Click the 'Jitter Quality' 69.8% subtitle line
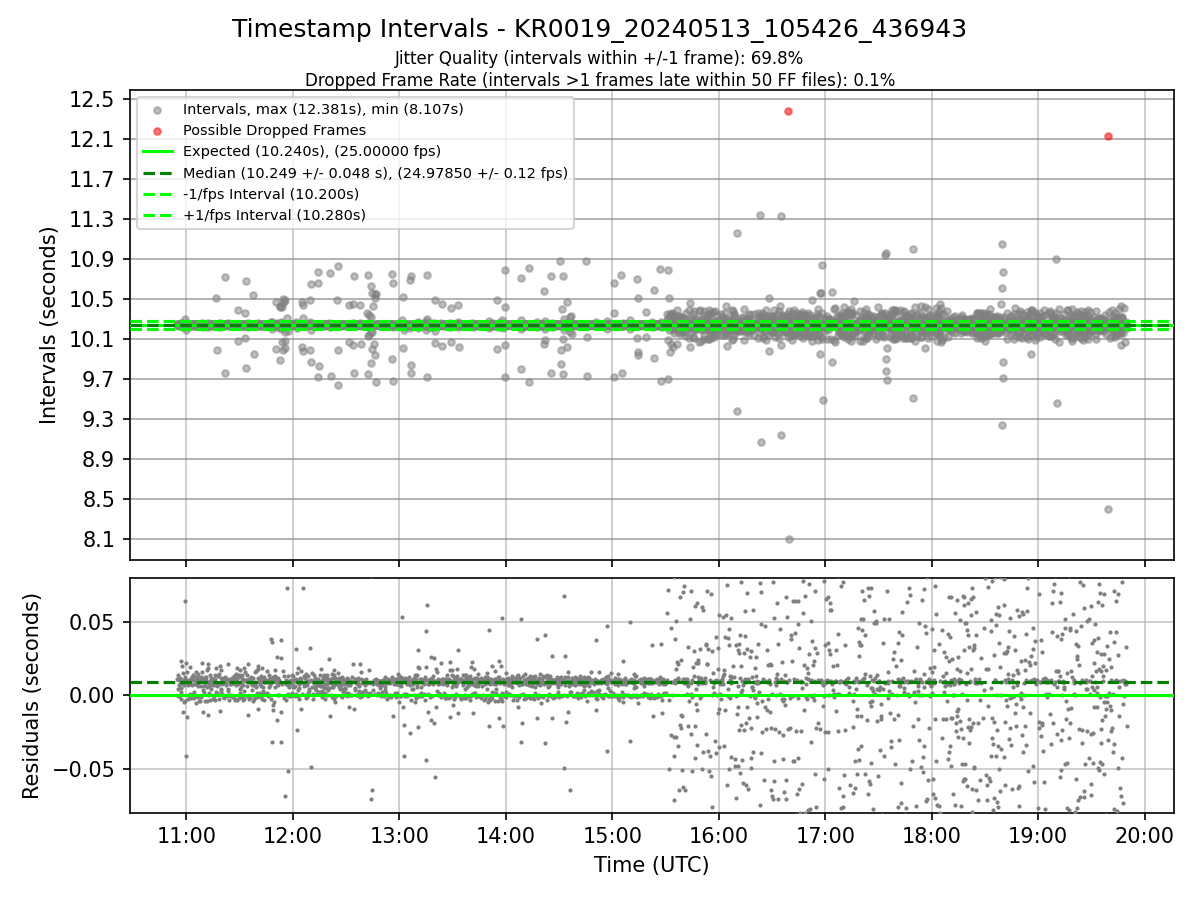 click(x=599, y=58)
